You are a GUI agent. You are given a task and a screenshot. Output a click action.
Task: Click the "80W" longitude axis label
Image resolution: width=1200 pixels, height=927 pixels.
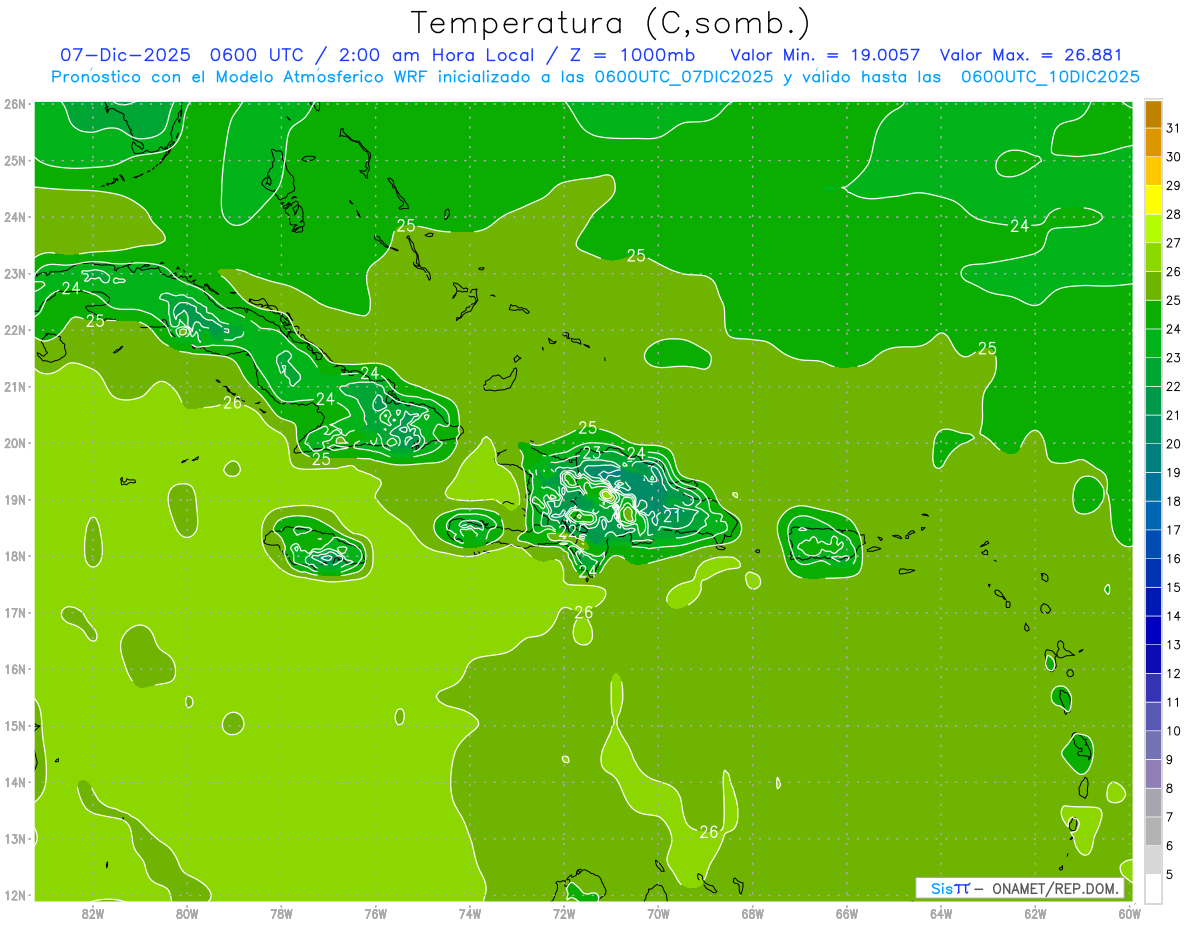[x=187, y=912]
